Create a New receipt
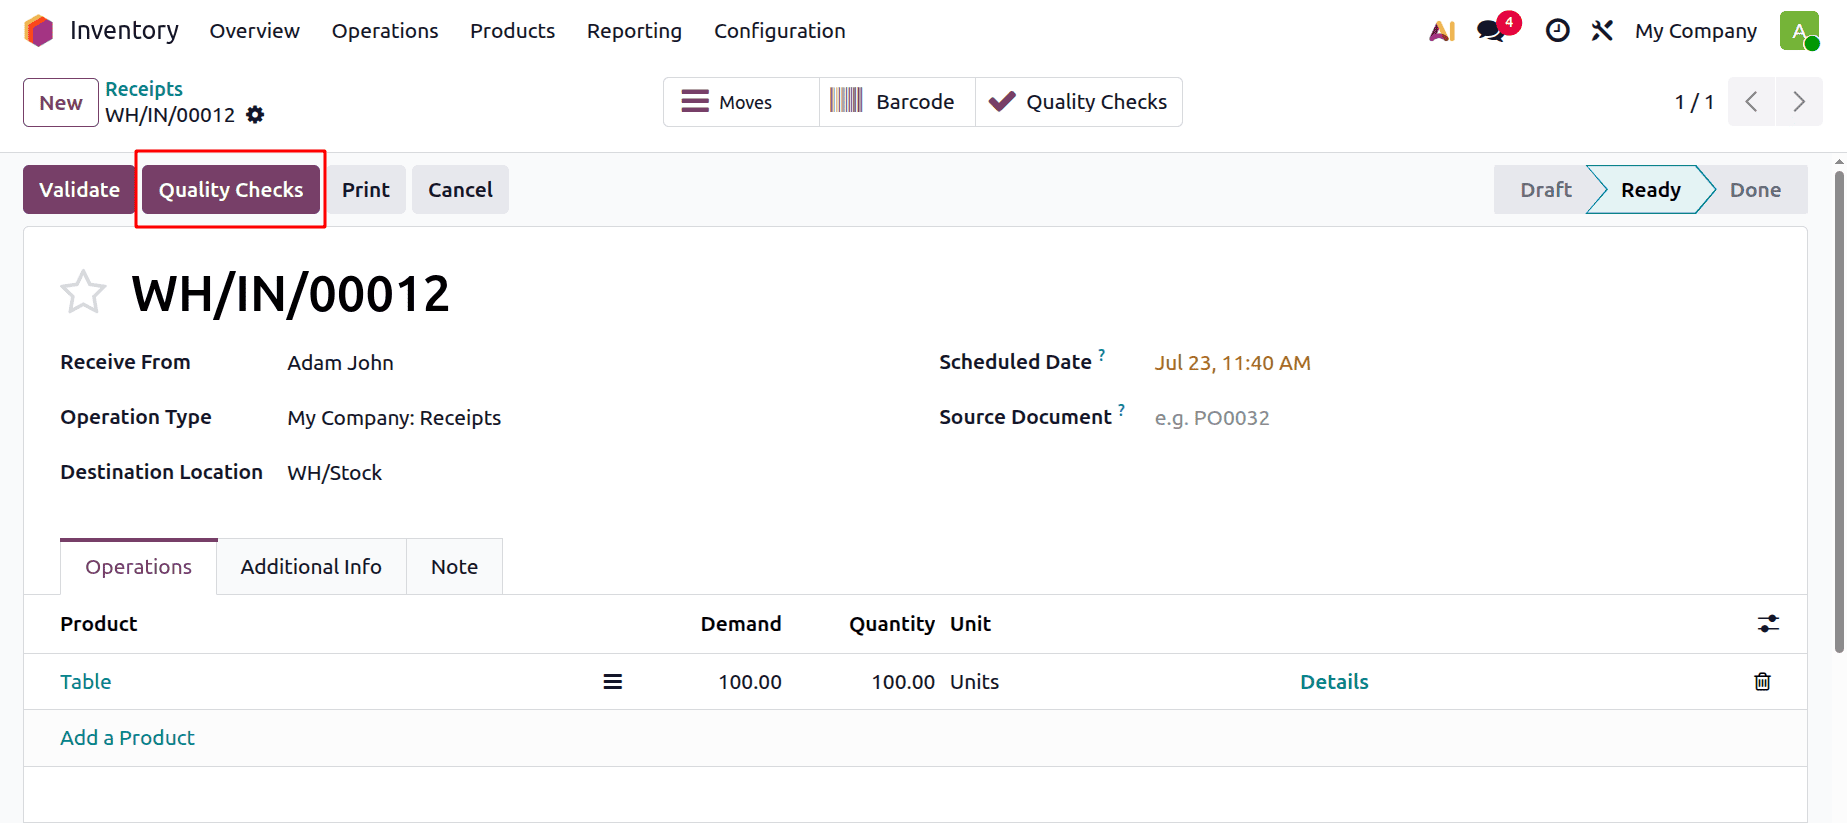Viewport: 1847px width, 823px height. coord(61,103)
